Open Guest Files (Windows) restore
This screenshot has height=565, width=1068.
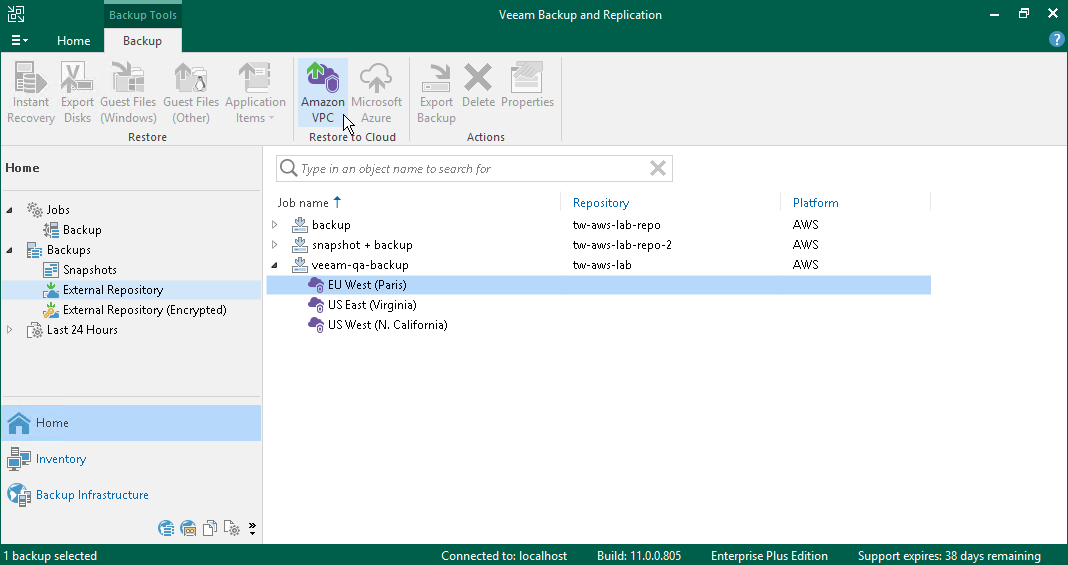[x=128, y=93]
